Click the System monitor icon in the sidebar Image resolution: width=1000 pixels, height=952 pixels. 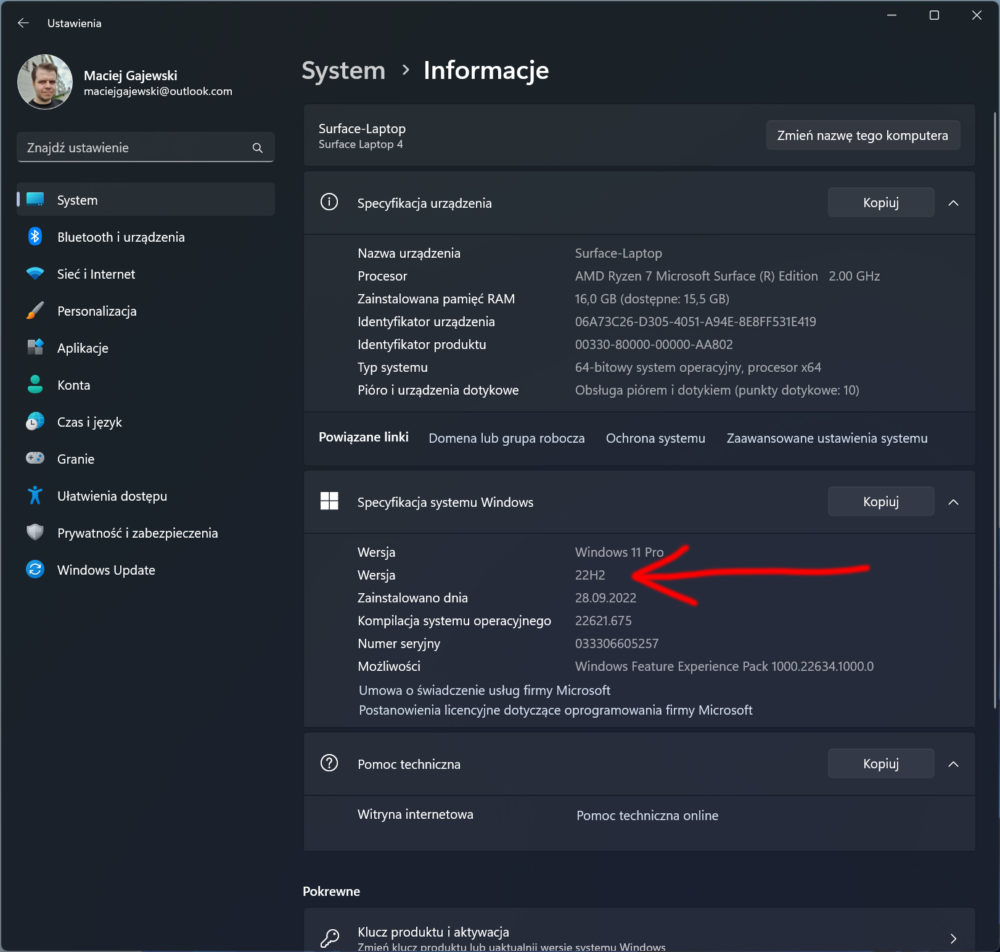pyautogui.click(x=35, y=200)
